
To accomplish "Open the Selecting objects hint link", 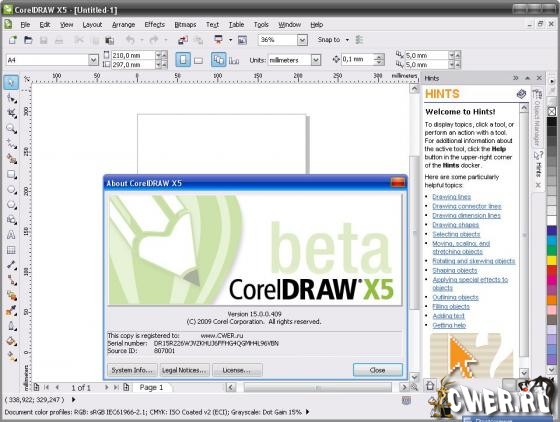I will coord(456,234).
